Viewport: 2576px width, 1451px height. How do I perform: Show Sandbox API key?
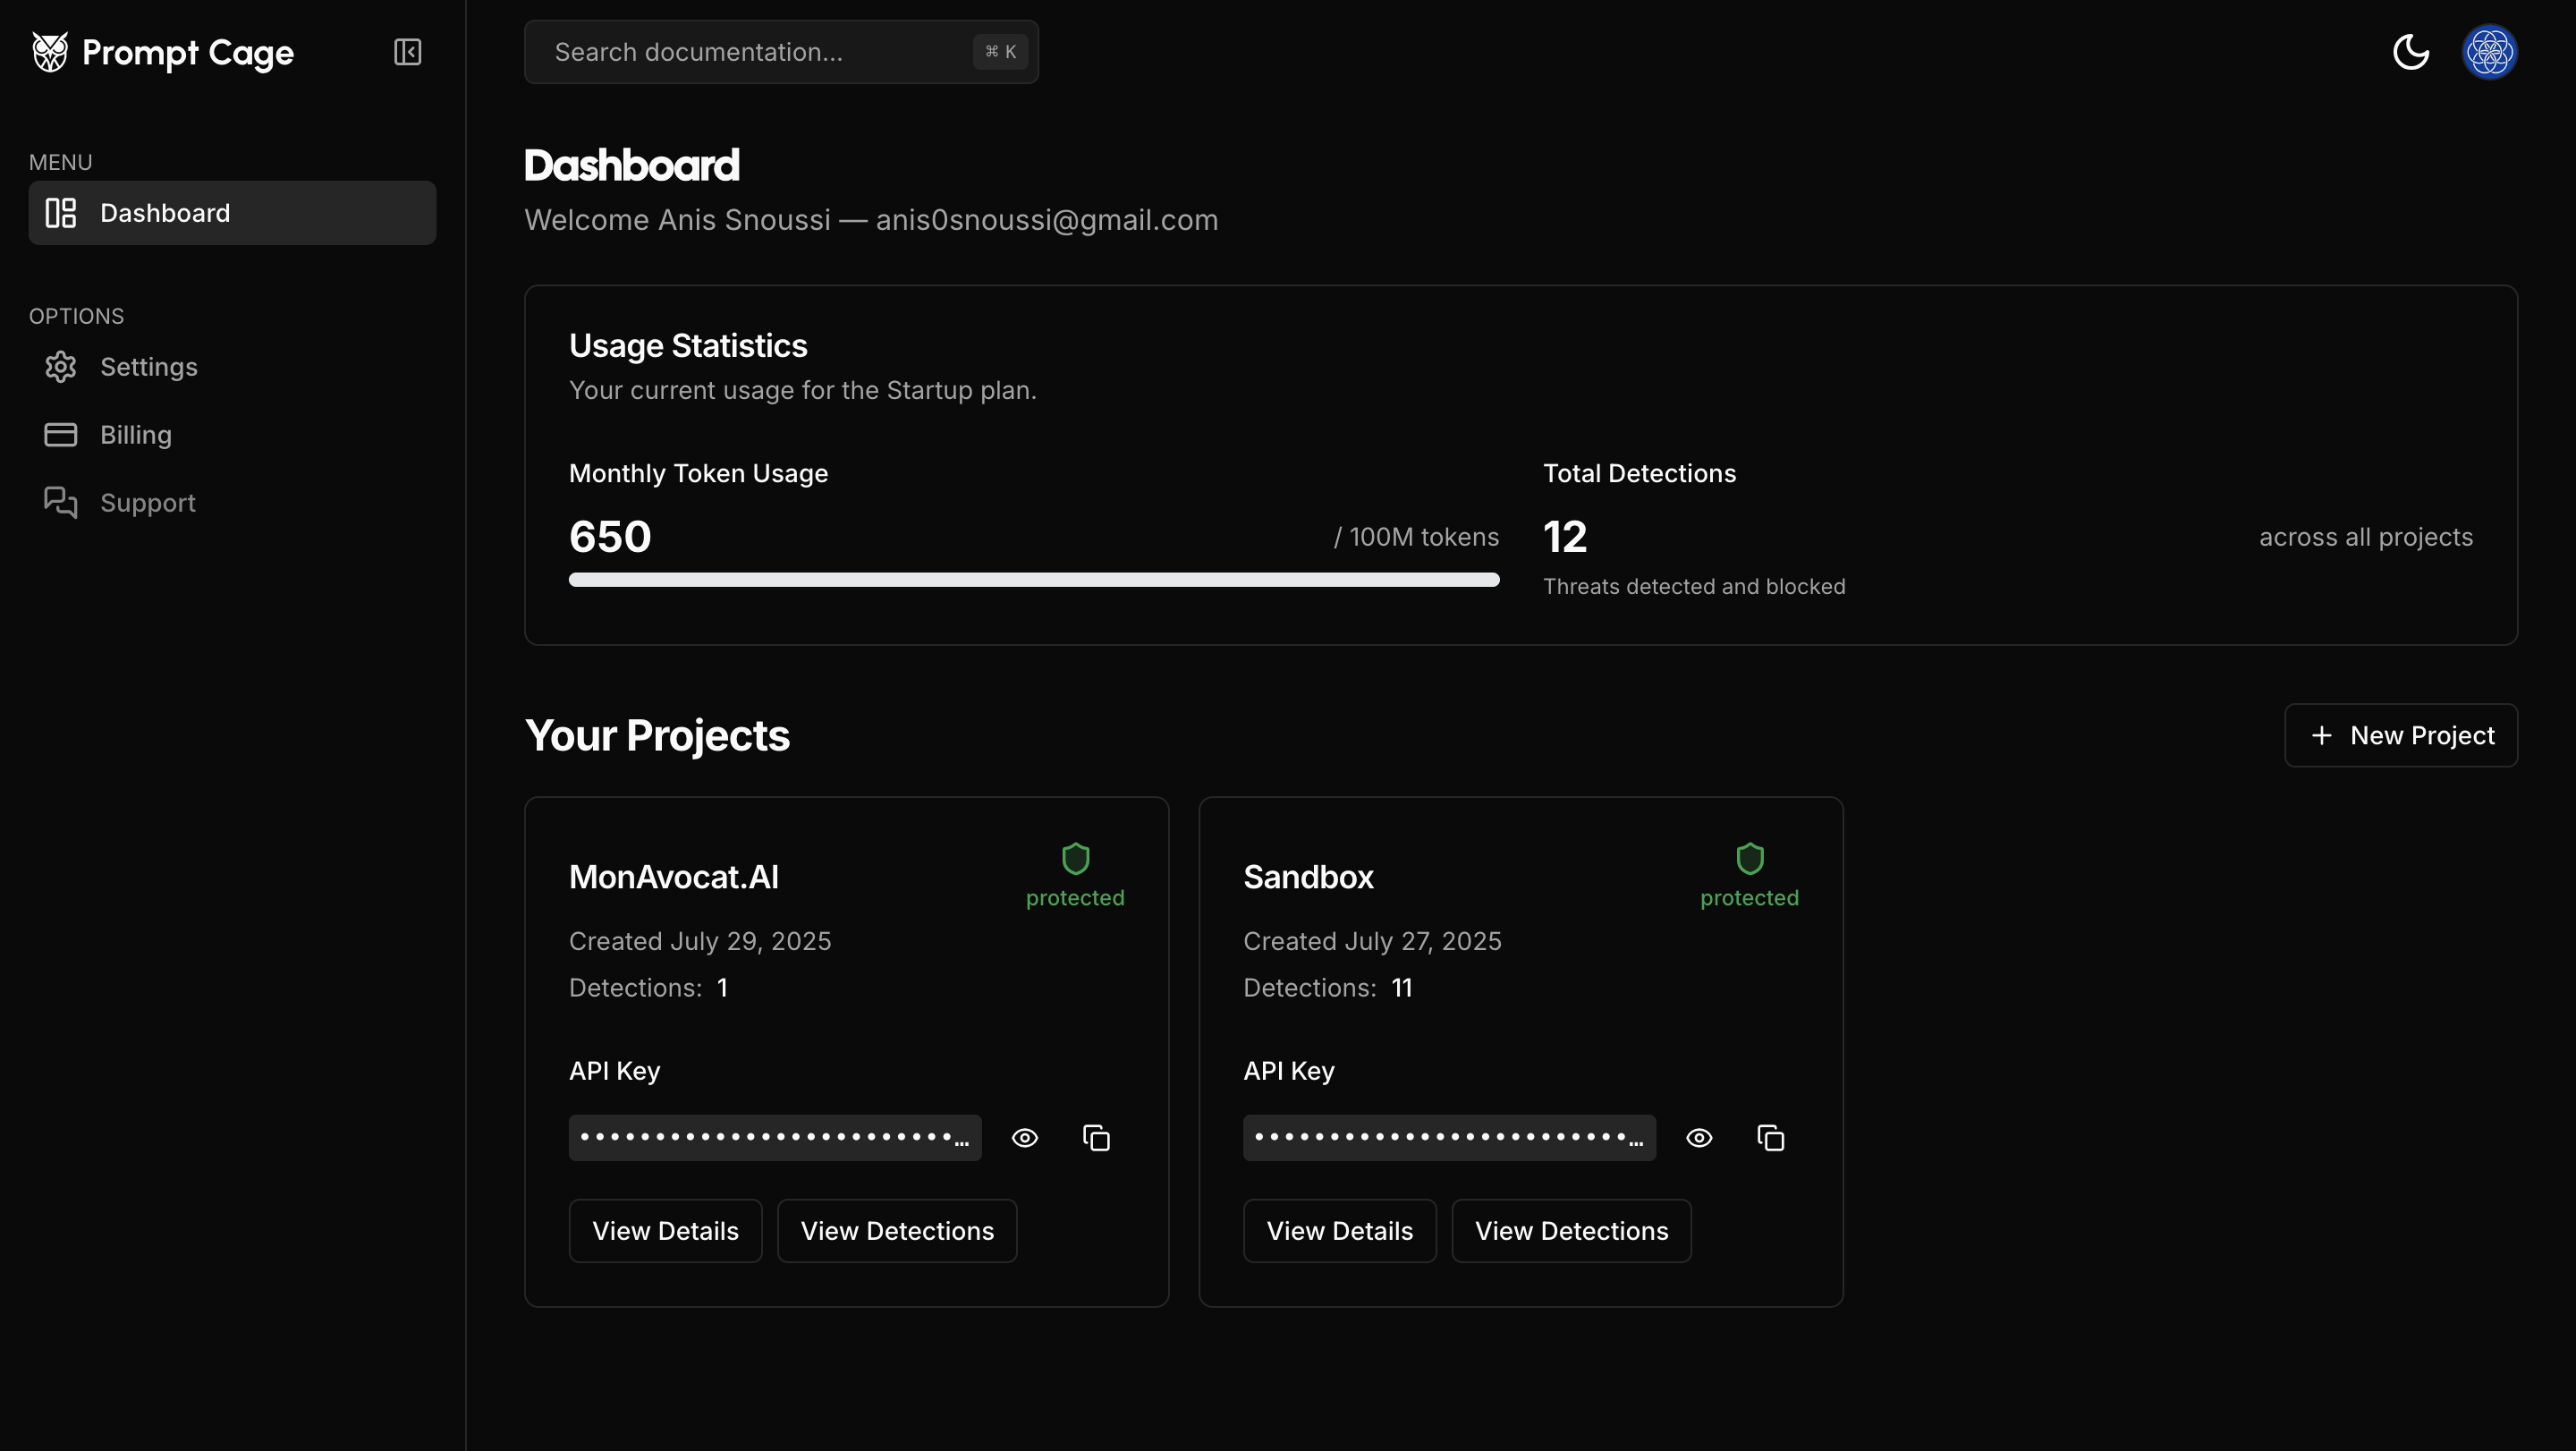pos(1699,1138)
